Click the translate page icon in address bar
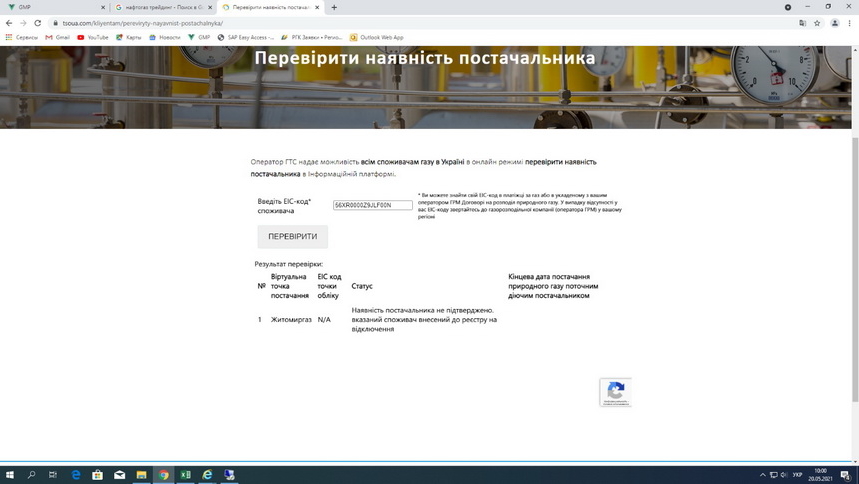This screenshot has width=859, height=484. coord(802,23)
